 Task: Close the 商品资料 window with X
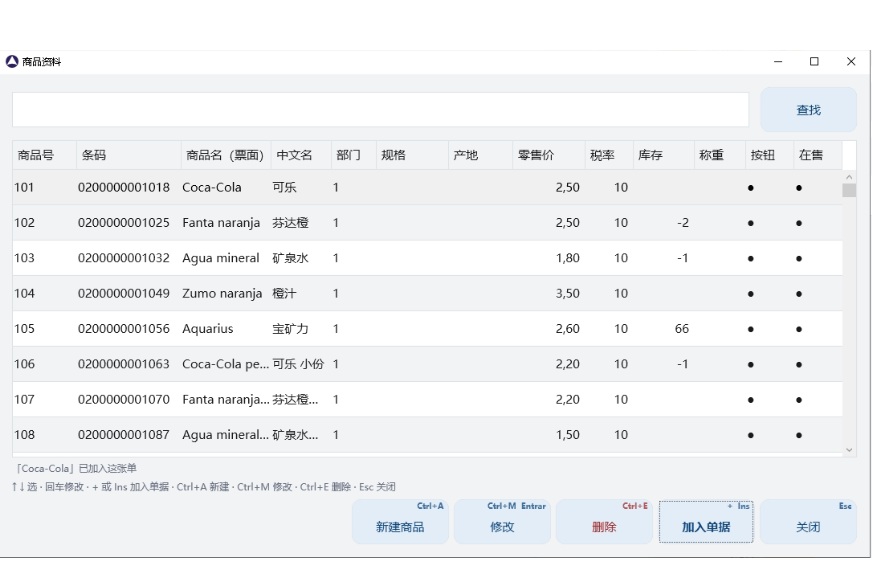pos(850,61)
